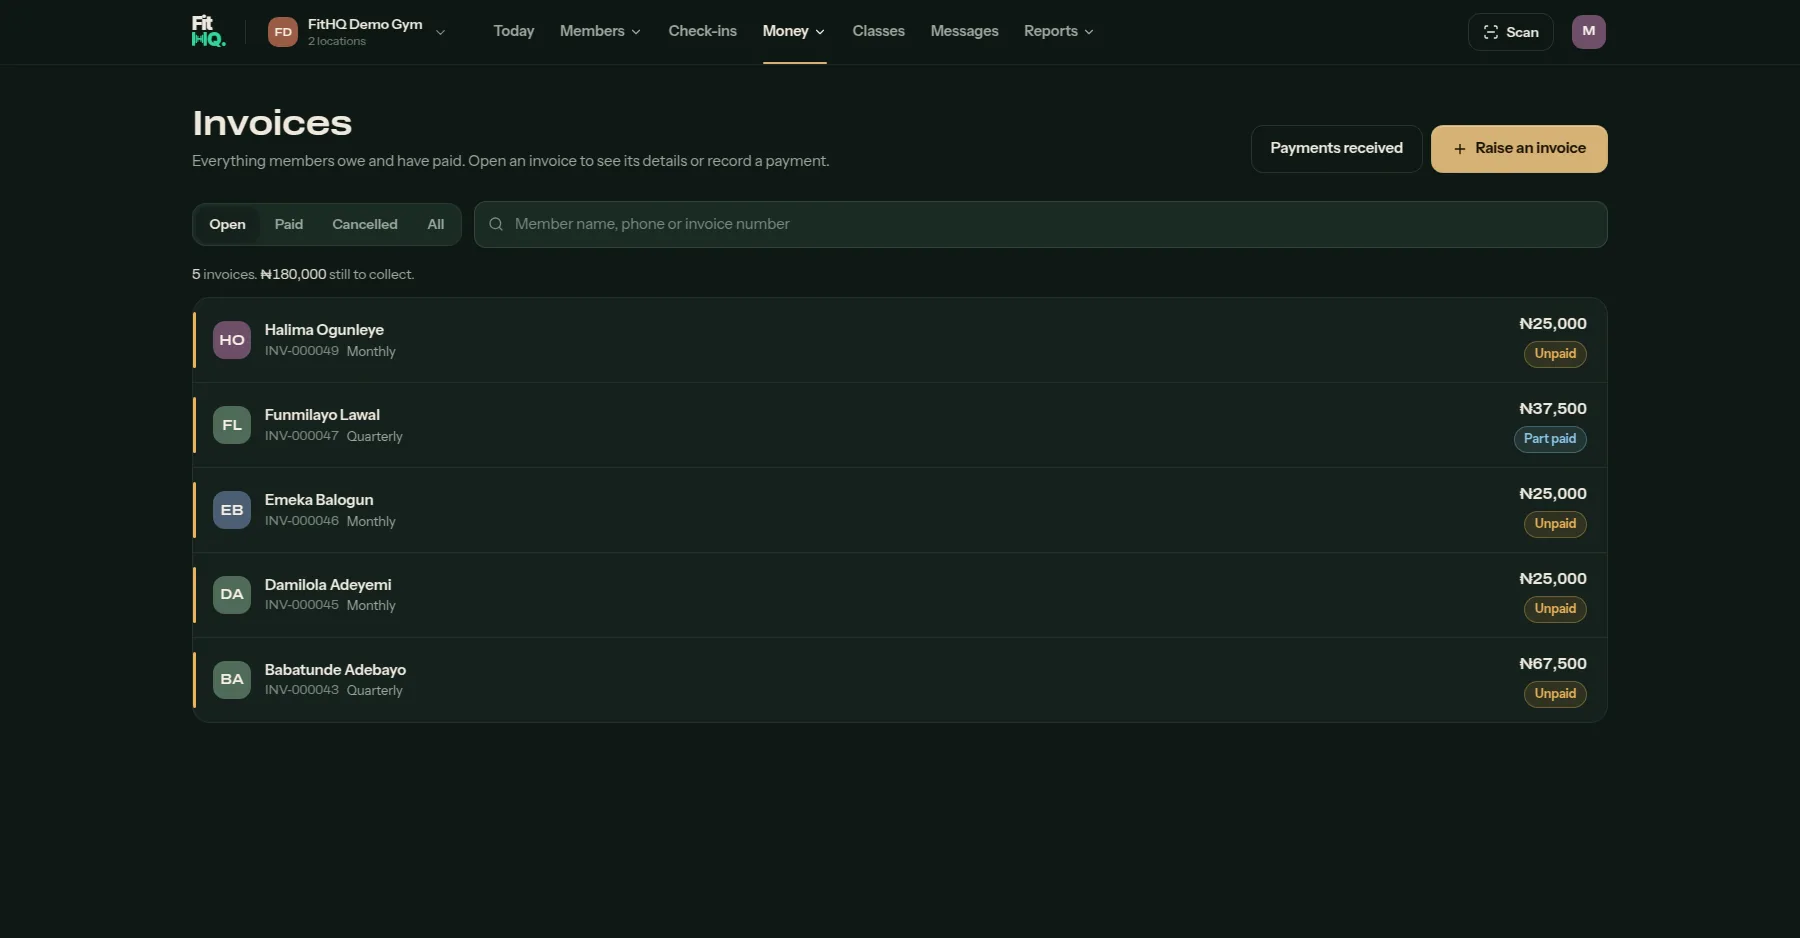Image resolution: width=1800 pixels, height=938 pixels.
Task: Switch to the Paid invoices filter
Action: [289, 224]
